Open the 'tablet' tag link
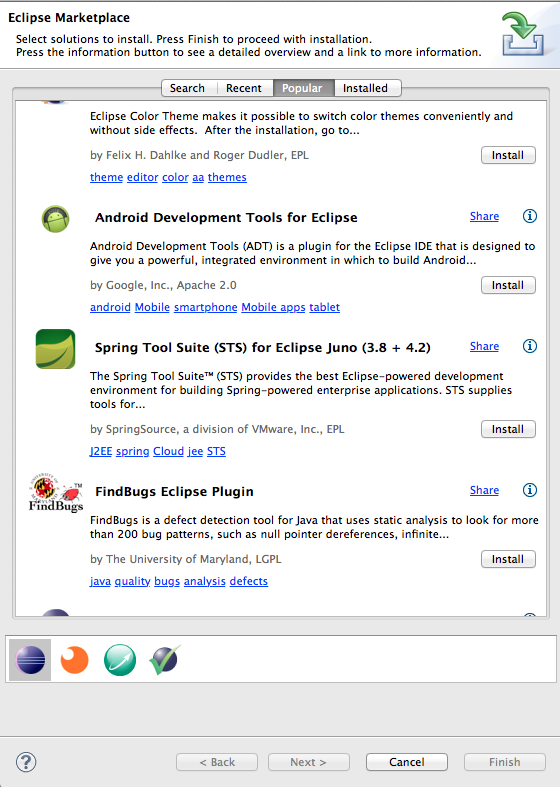 324,307
